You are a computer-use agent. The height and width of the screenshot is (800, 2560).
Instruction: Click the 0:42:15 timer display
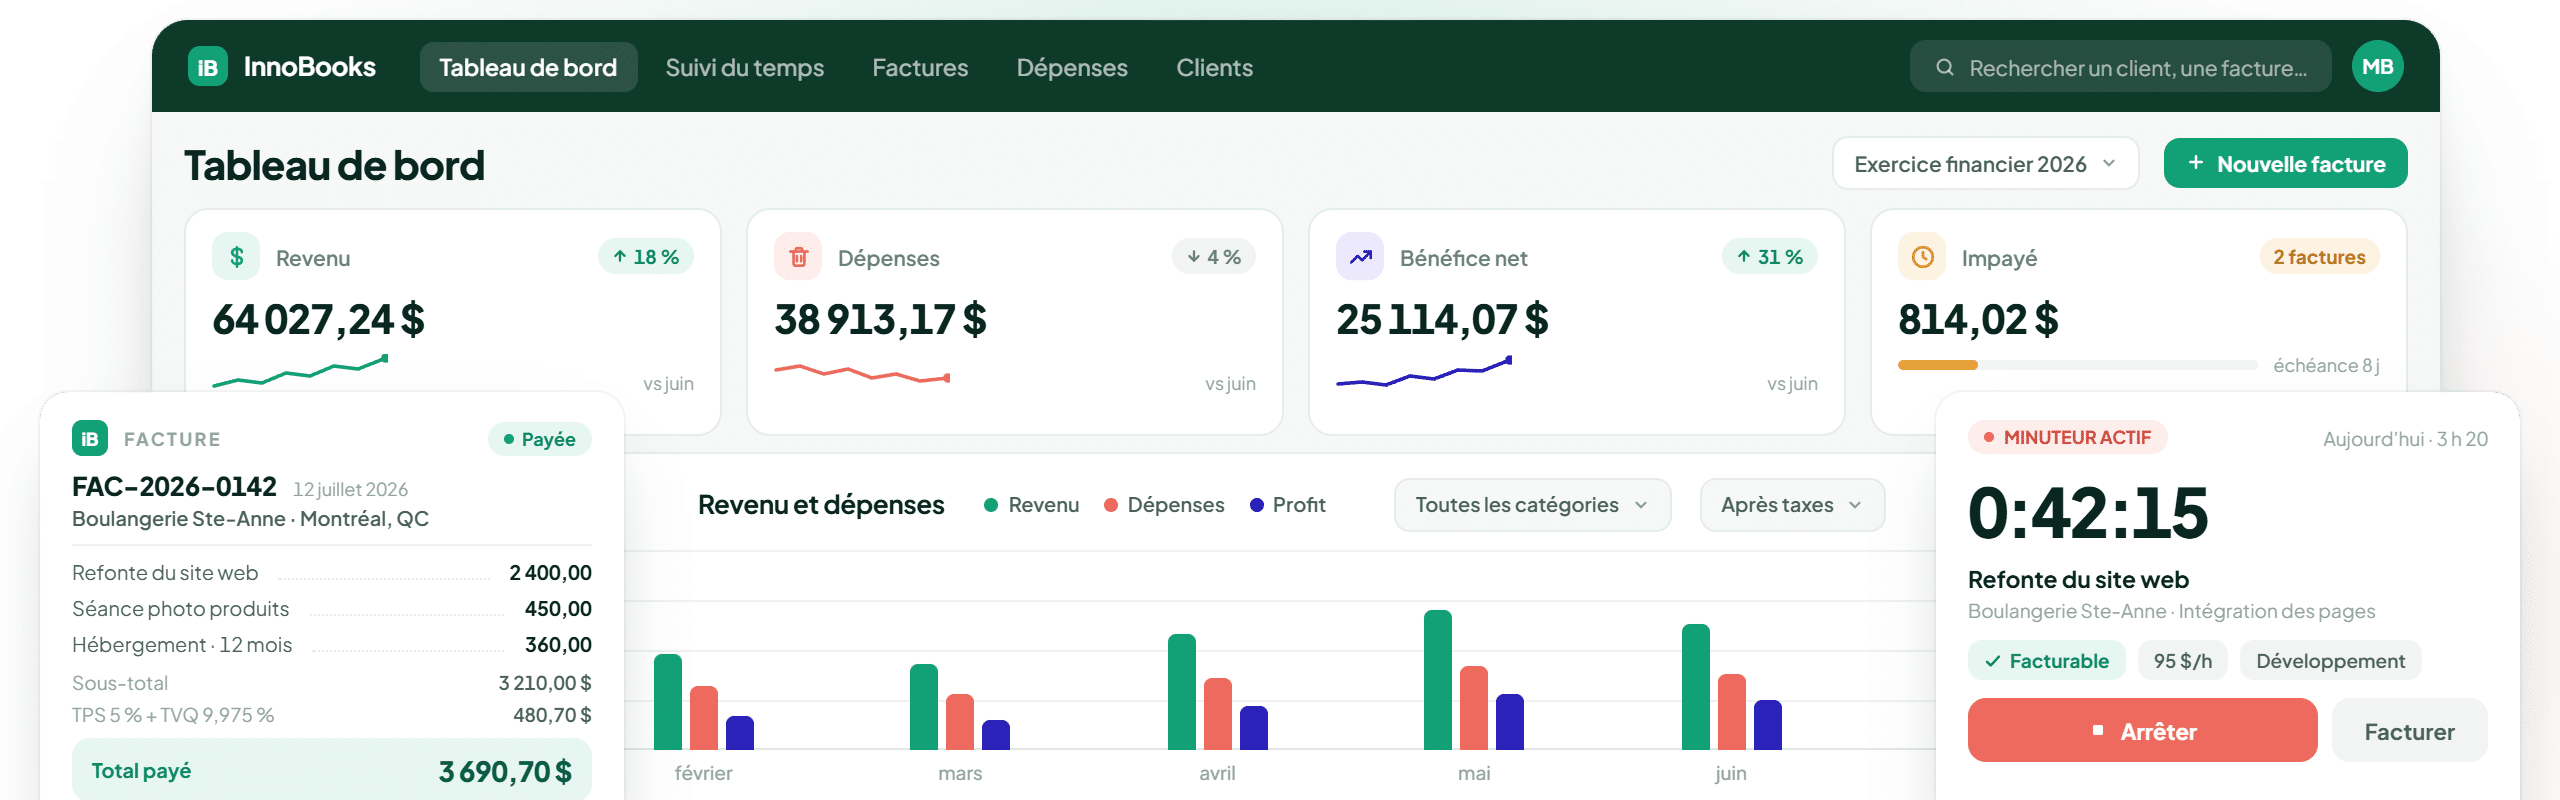[2087, 512]
